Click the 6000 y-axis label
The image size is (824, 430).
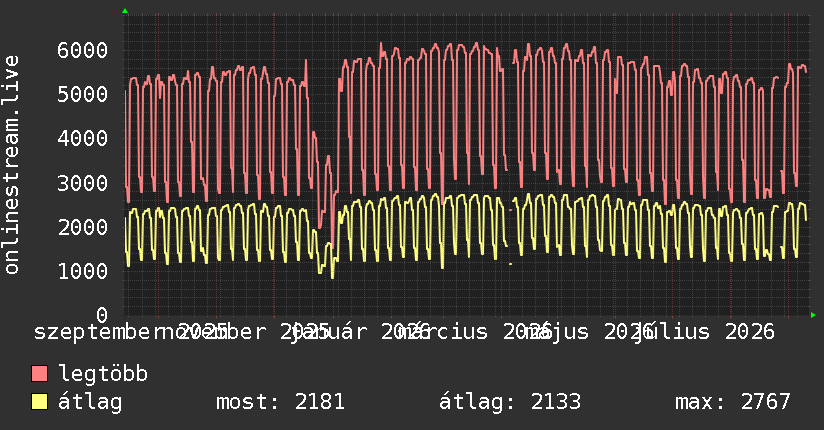click(x=83, y=50)
